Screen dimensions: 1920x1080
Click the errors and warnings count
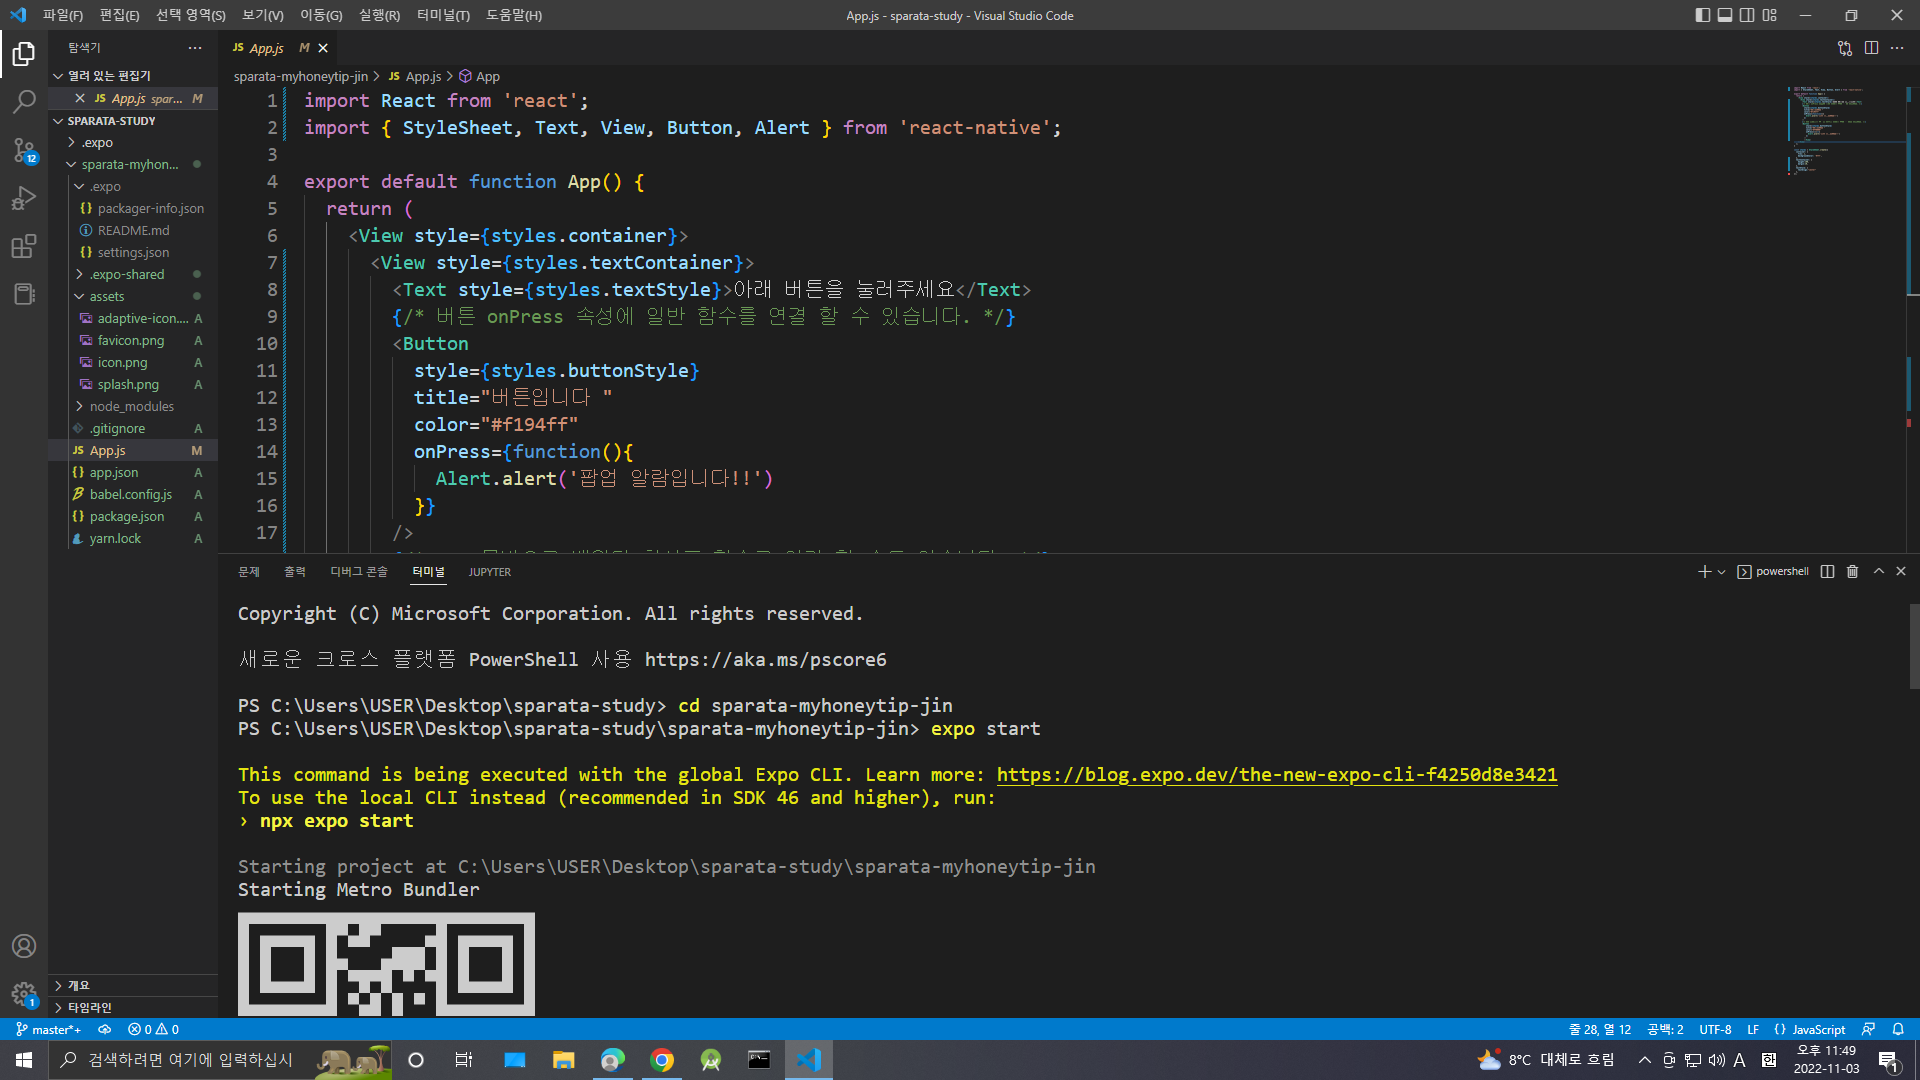(x=153, y=1029)
